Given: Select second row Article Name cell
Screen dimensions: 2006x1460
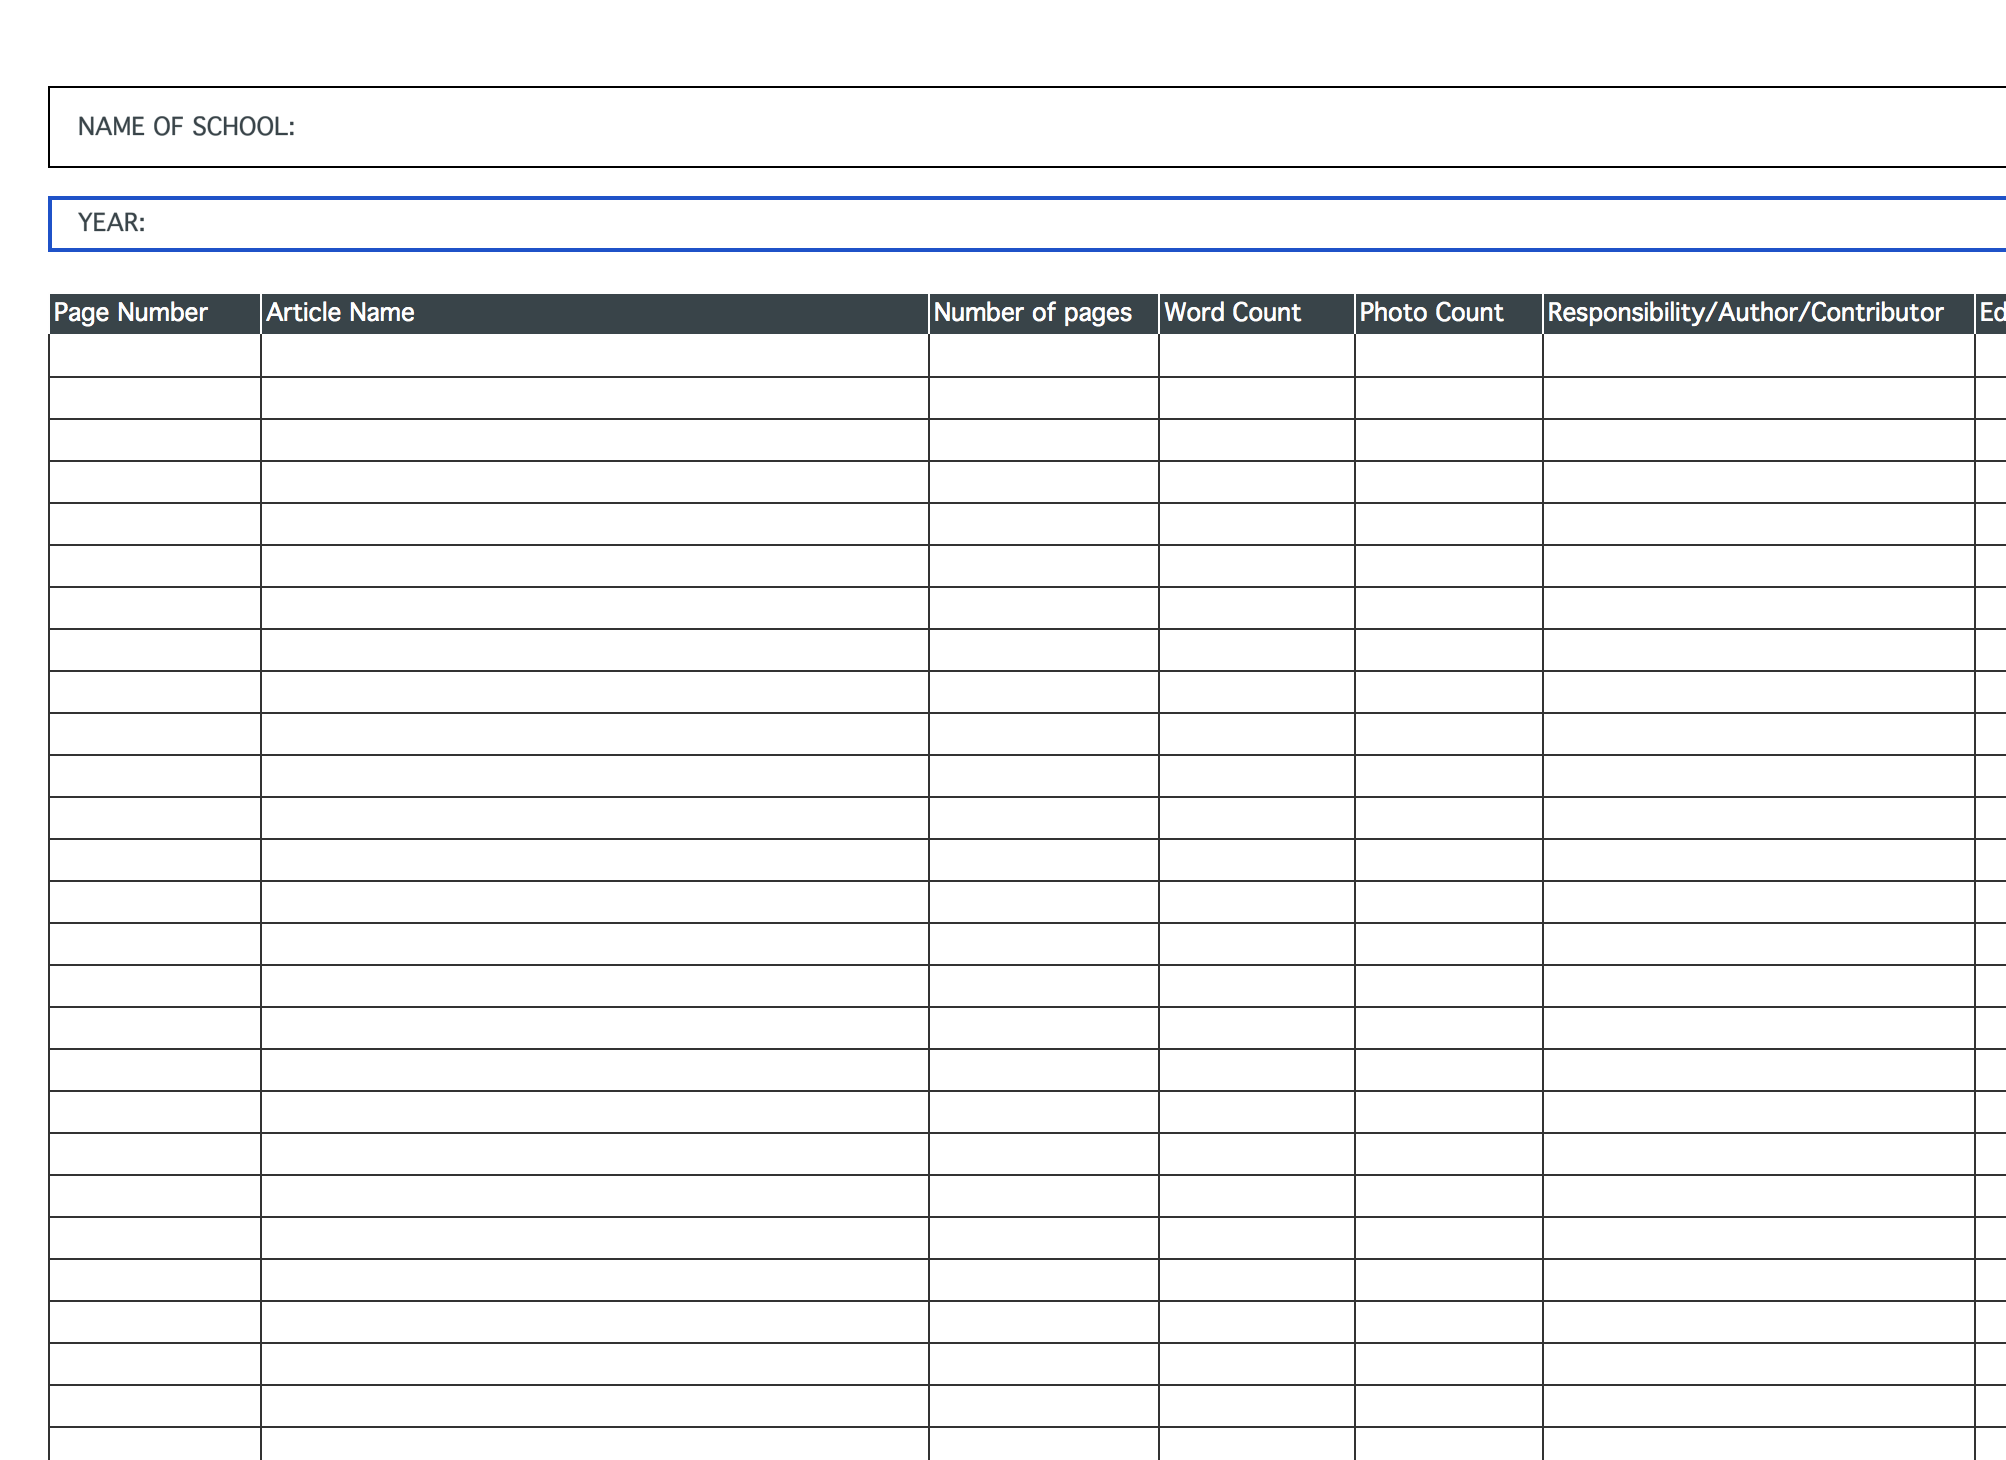Looking at the screenshot, I should tap(594, 398).
